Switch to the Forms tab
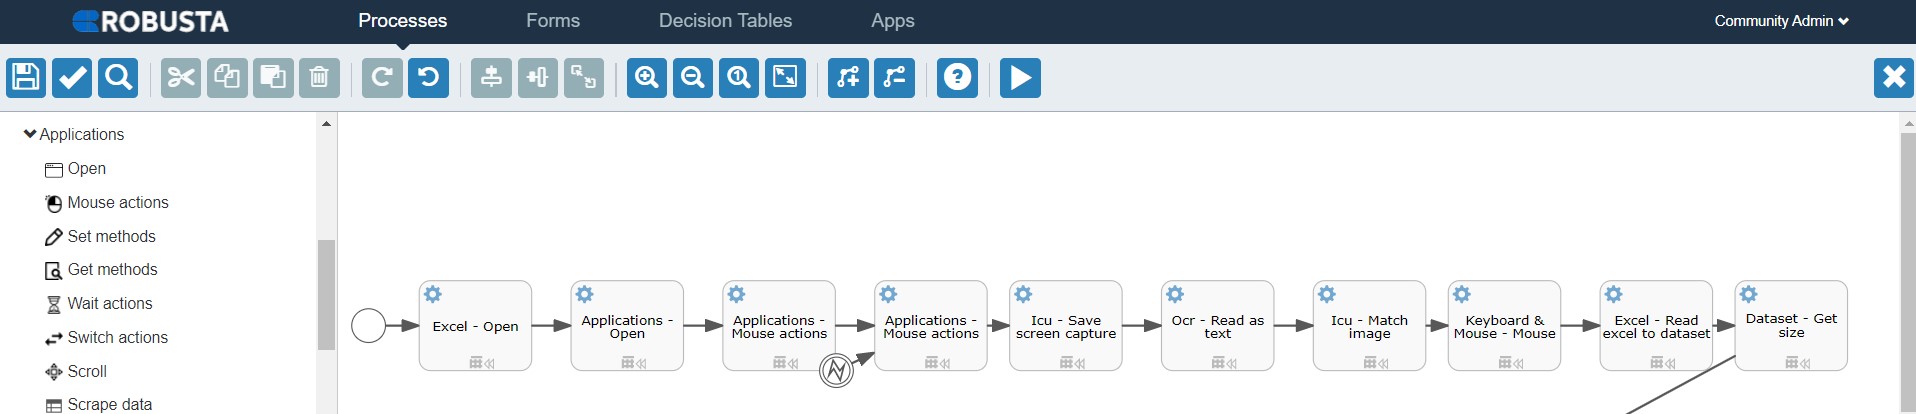 click(x=553, y=21)
